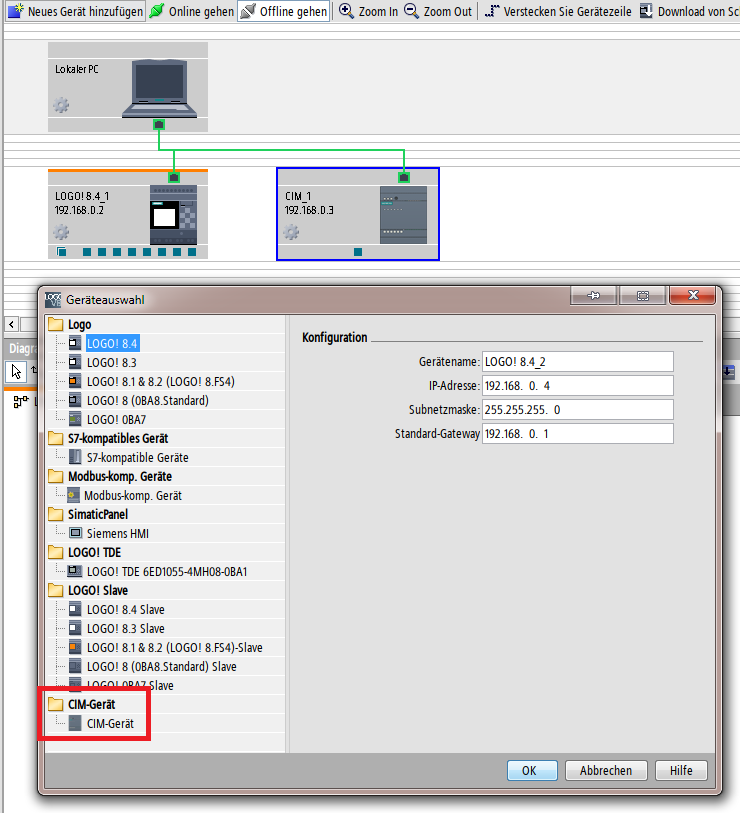Select LOGO! TDE 6ED1055-4MH08-0BA1

pyautogui.click(x=167, y=571)
